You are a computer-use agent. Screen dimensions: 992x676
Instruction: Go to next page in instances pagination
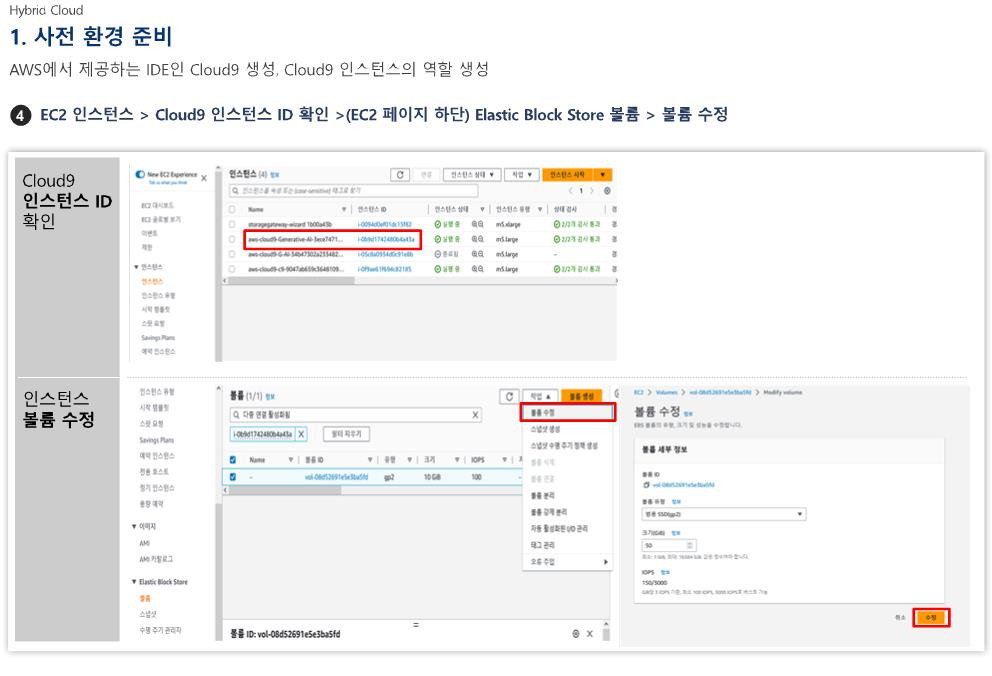592,190
